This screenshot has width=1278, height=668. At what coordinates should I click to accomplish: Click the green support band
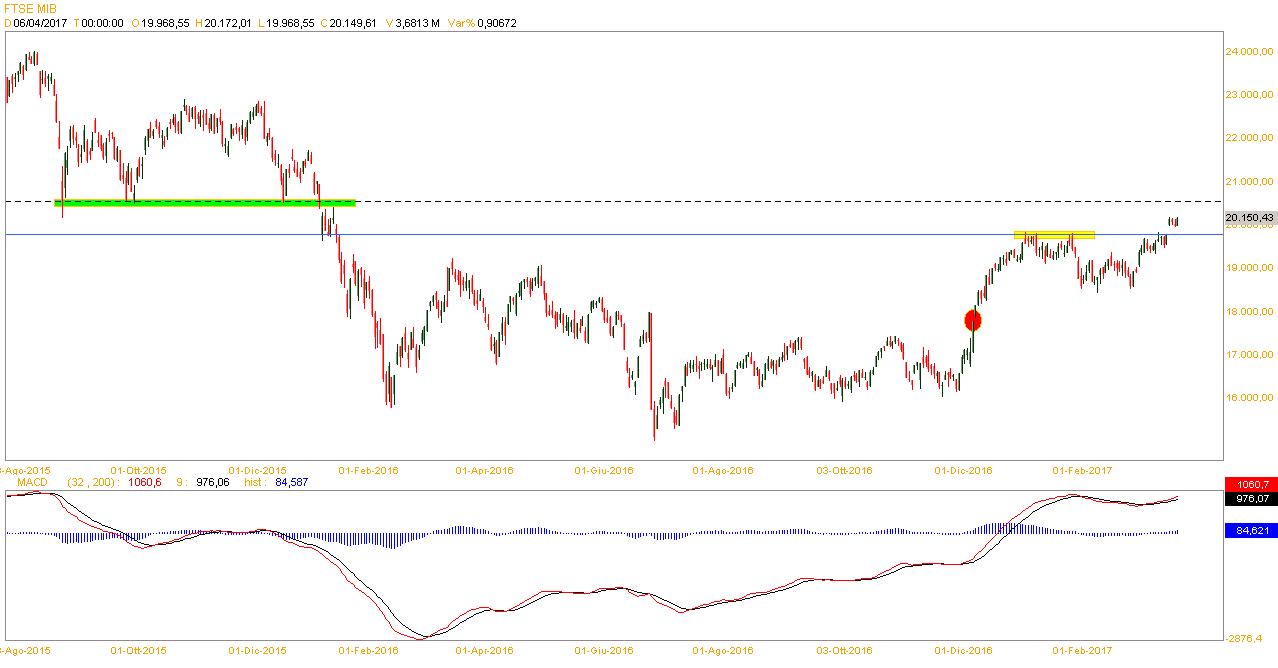point(204,203)
